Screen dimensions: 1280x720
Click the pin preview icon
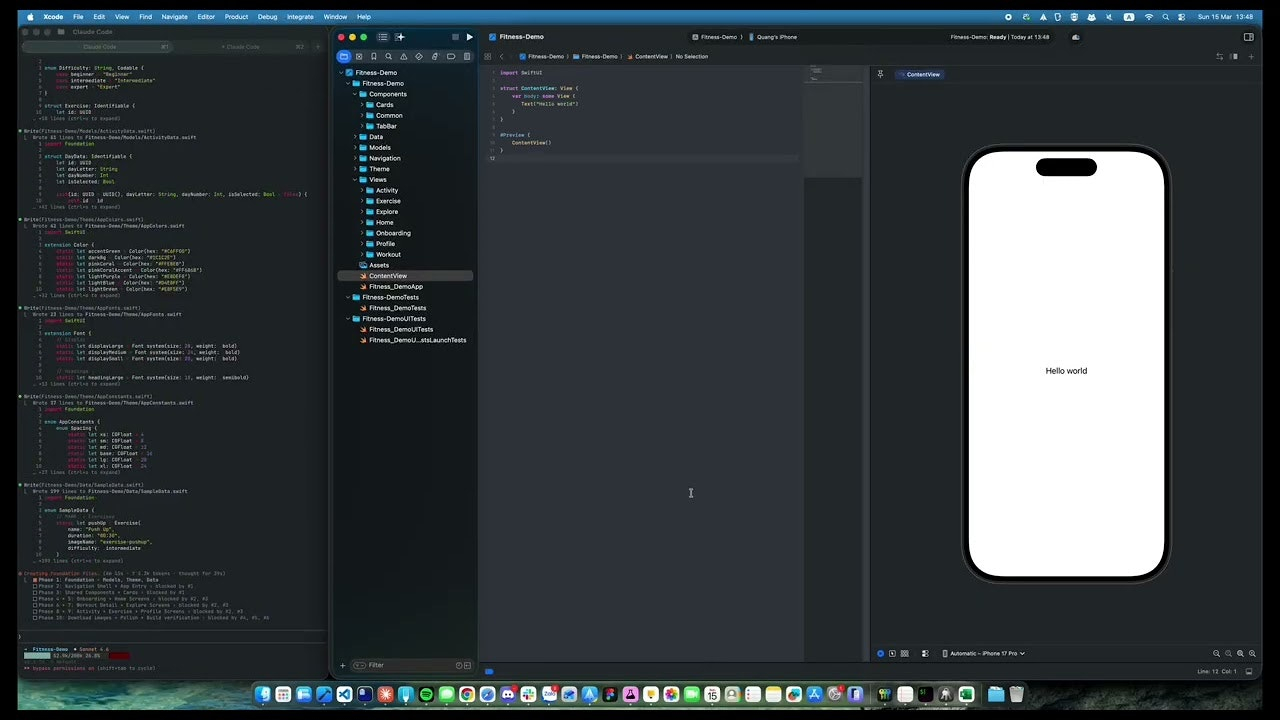tap(880, 74)
